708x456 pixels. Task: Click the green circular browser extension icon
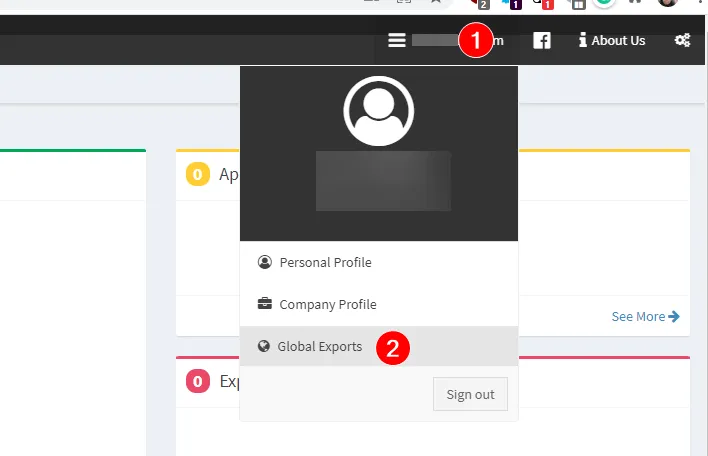point(604,3)
